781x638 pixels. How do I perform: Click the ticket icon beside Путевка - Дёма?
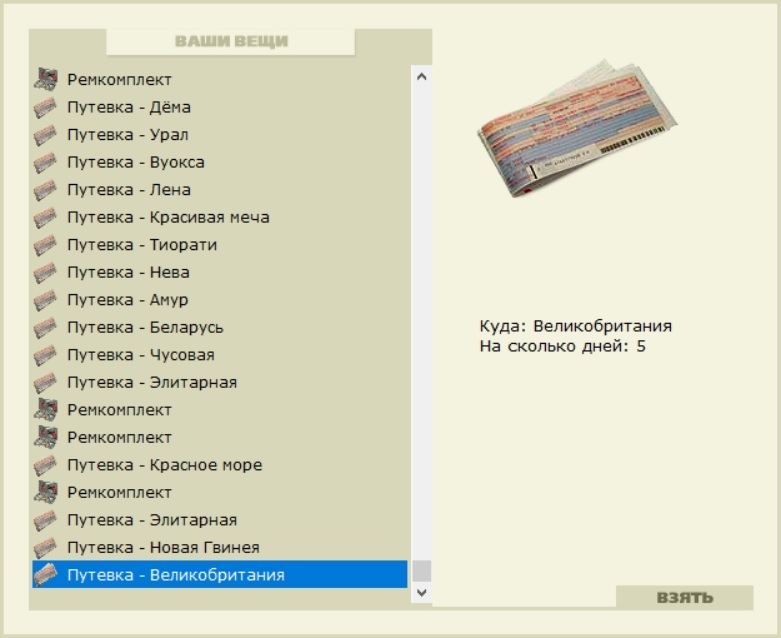(x=45, y=108)
